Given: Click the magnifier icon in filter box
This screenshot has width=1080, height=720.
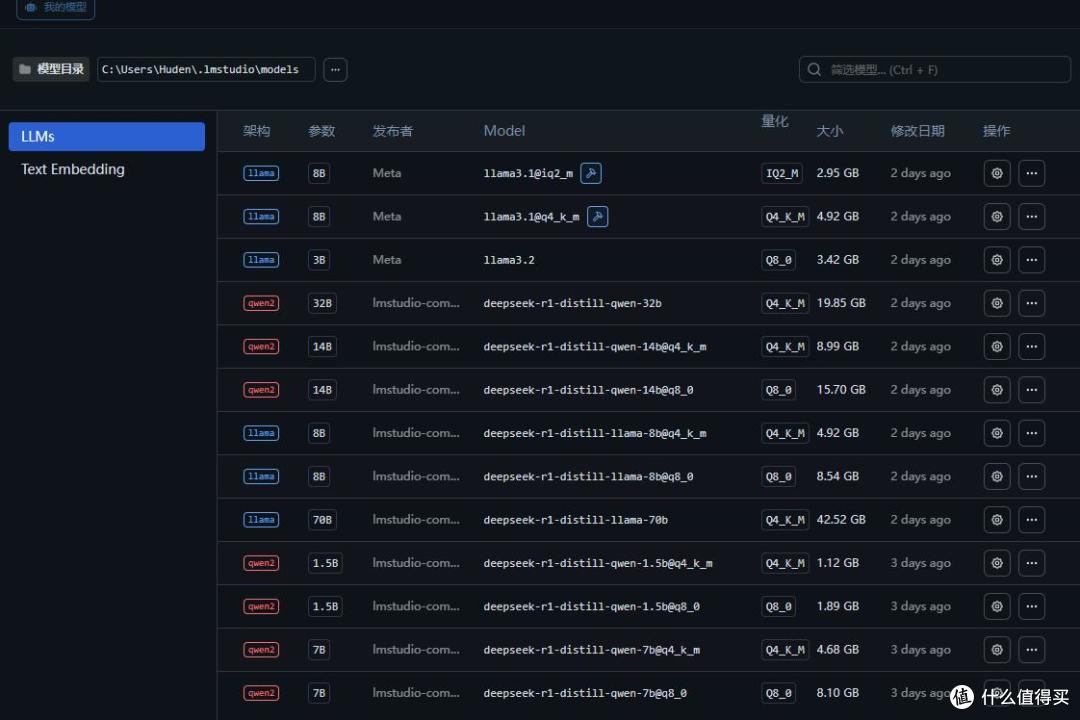Looking at the screenshot, I should tap(814, 70).
